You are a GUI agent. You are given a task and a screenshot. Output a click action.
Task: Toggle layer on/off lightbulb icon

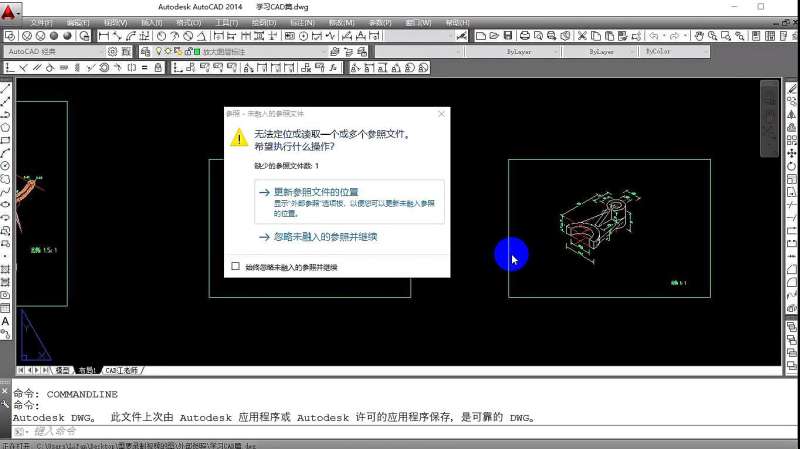[159, 52]
